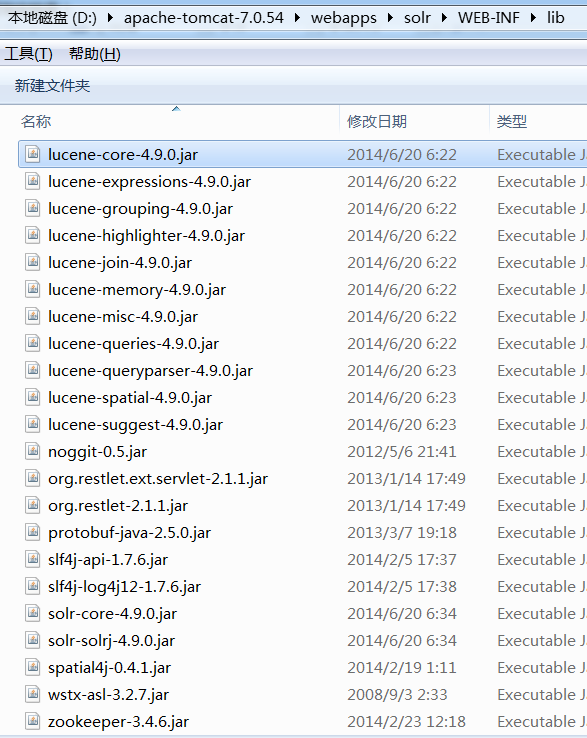Click the lucene-expressions-4.9.0.jar file icon
This screenshot has height=738, width=587.
coord(32,181)
